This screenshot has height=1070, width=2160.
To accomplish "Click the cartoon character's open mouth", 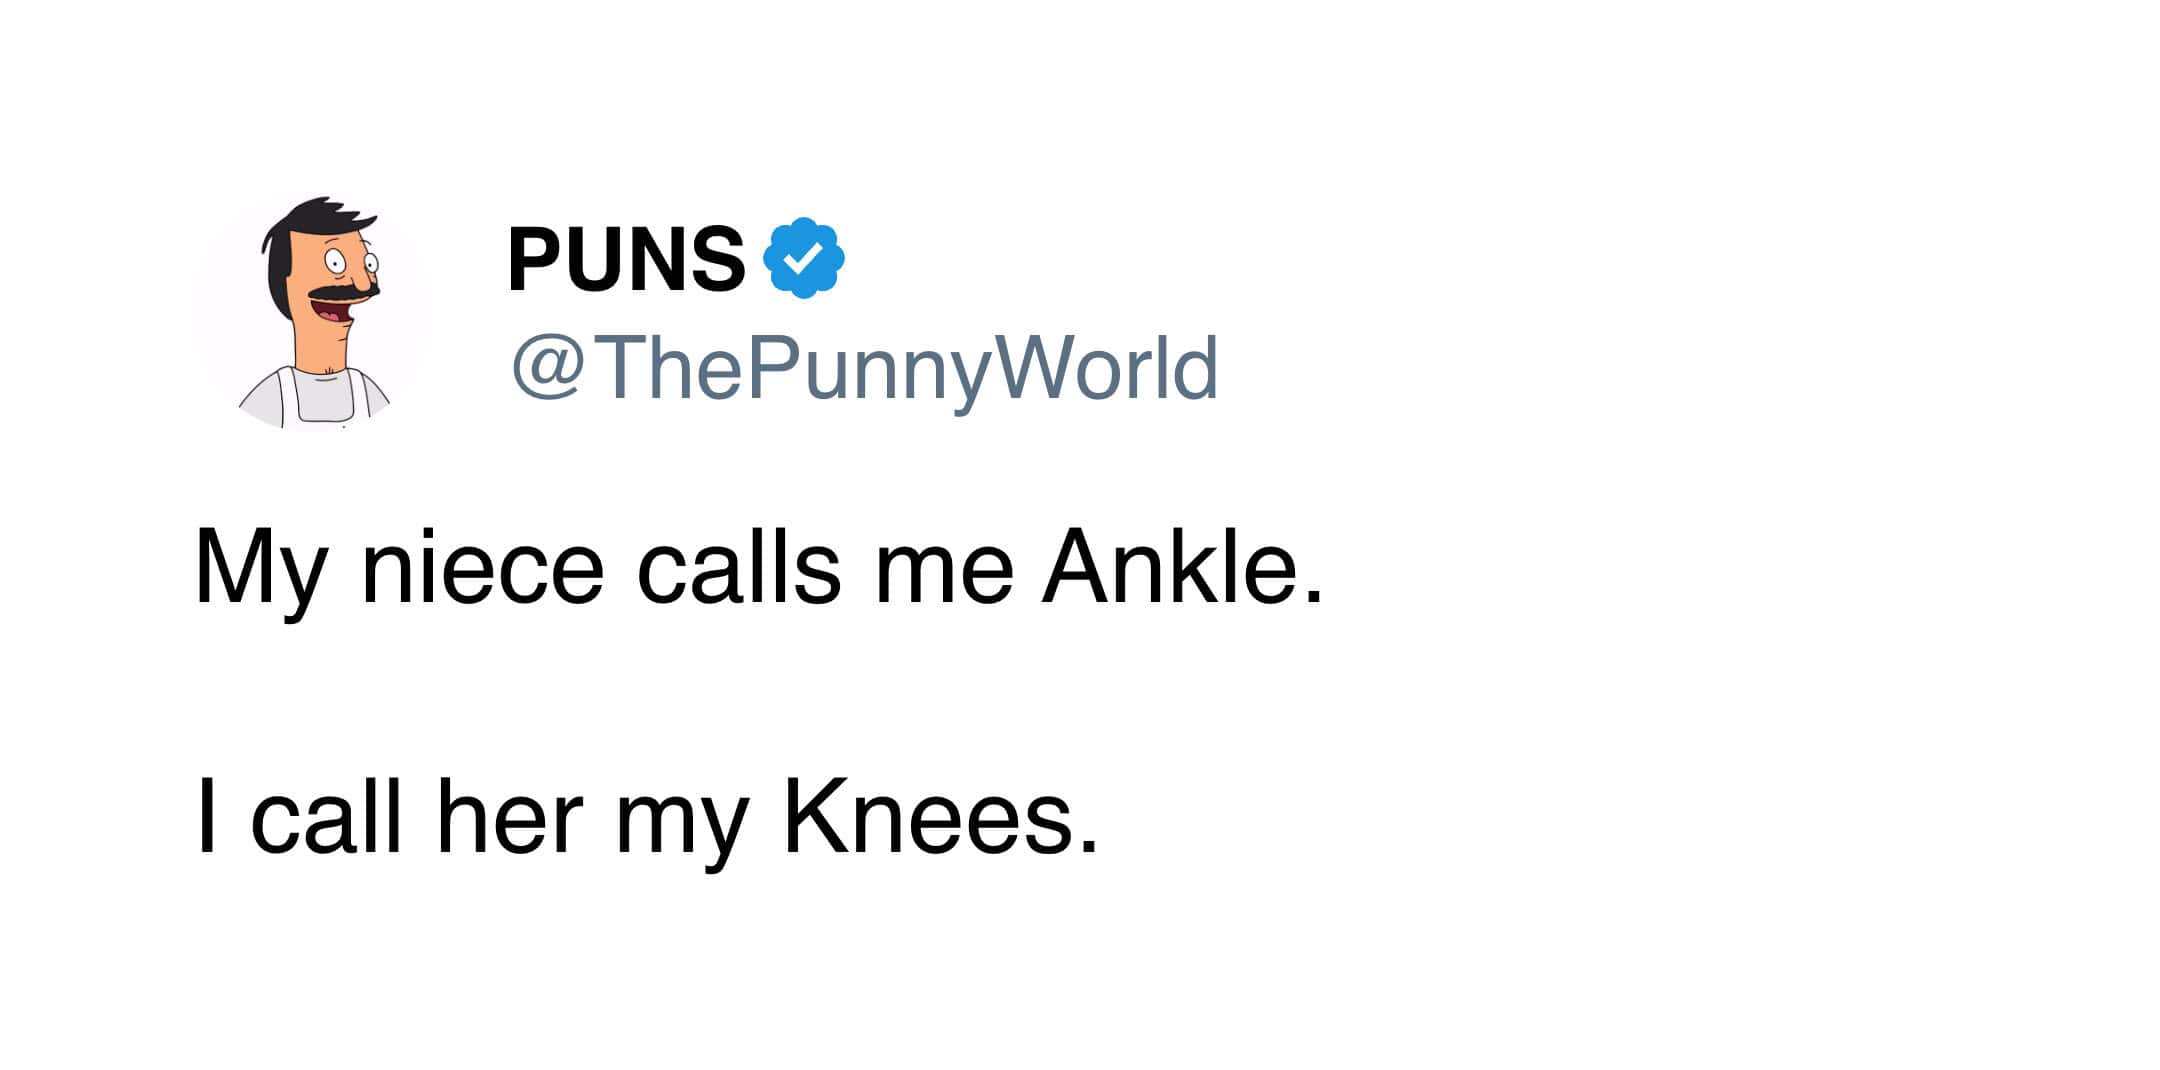I will [x=330, y=317].
